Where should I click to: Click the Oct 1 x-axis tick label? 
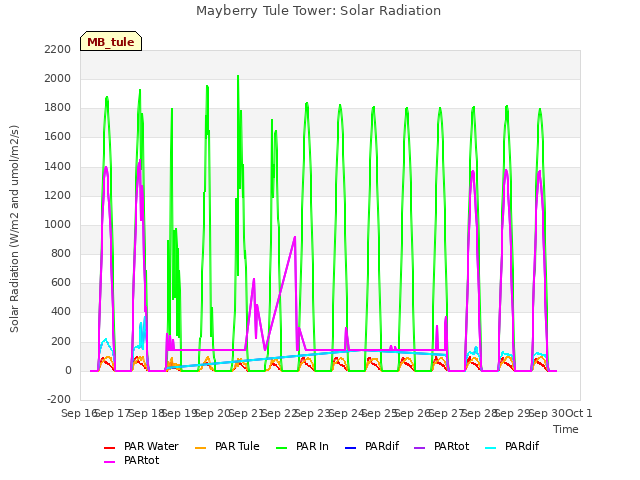(579, 413)
